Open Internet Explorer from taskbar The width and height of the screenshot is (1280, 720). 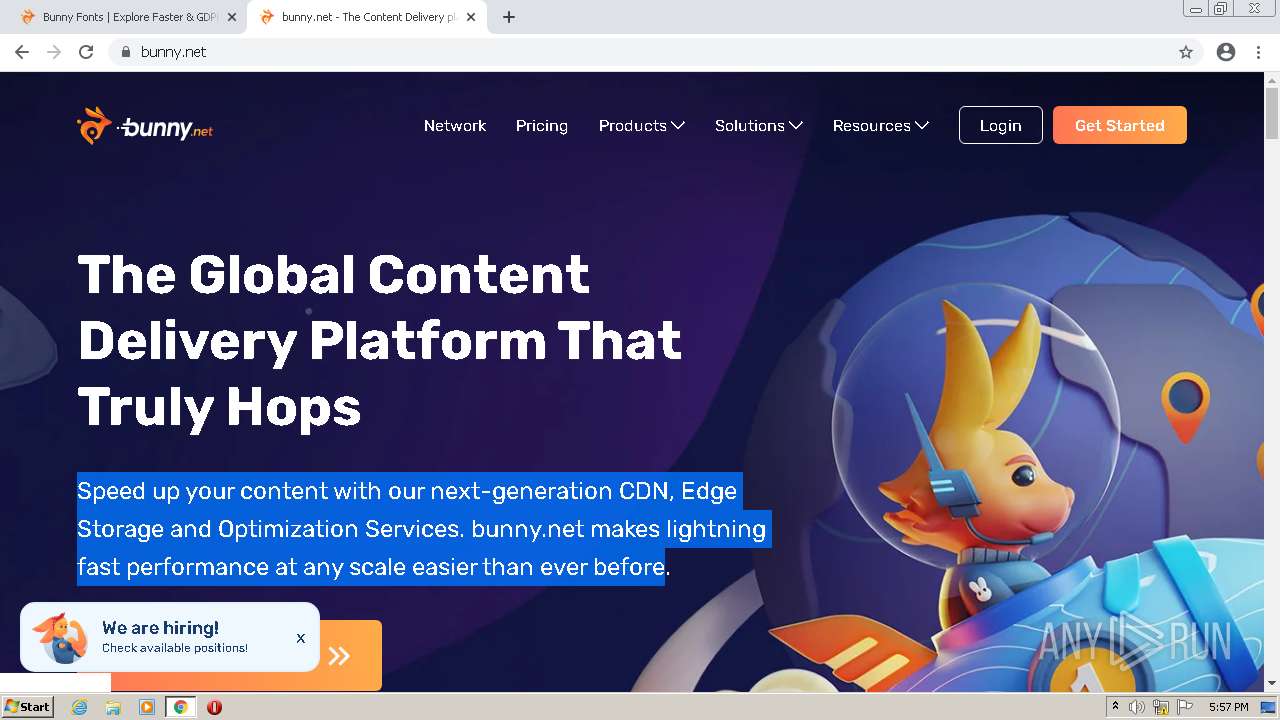(80, 707)
